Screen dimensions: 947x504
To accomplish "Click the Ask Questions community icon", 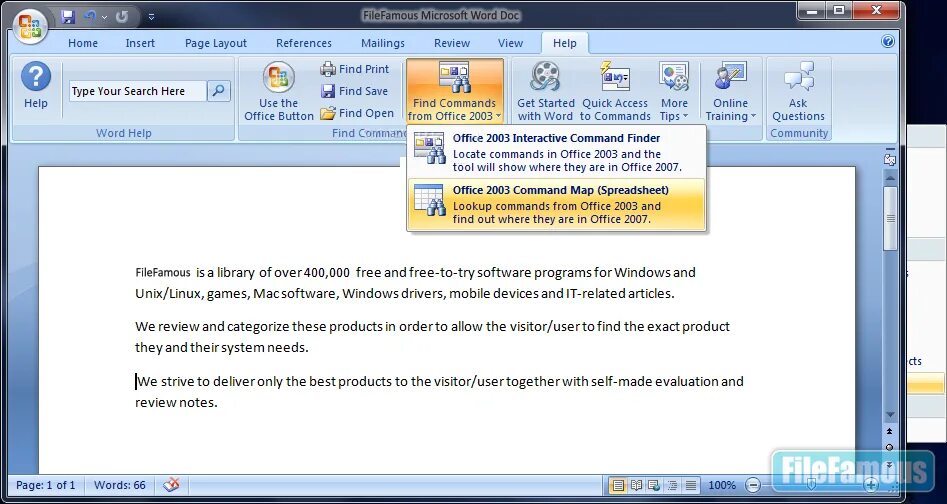I will coord(798,91).
